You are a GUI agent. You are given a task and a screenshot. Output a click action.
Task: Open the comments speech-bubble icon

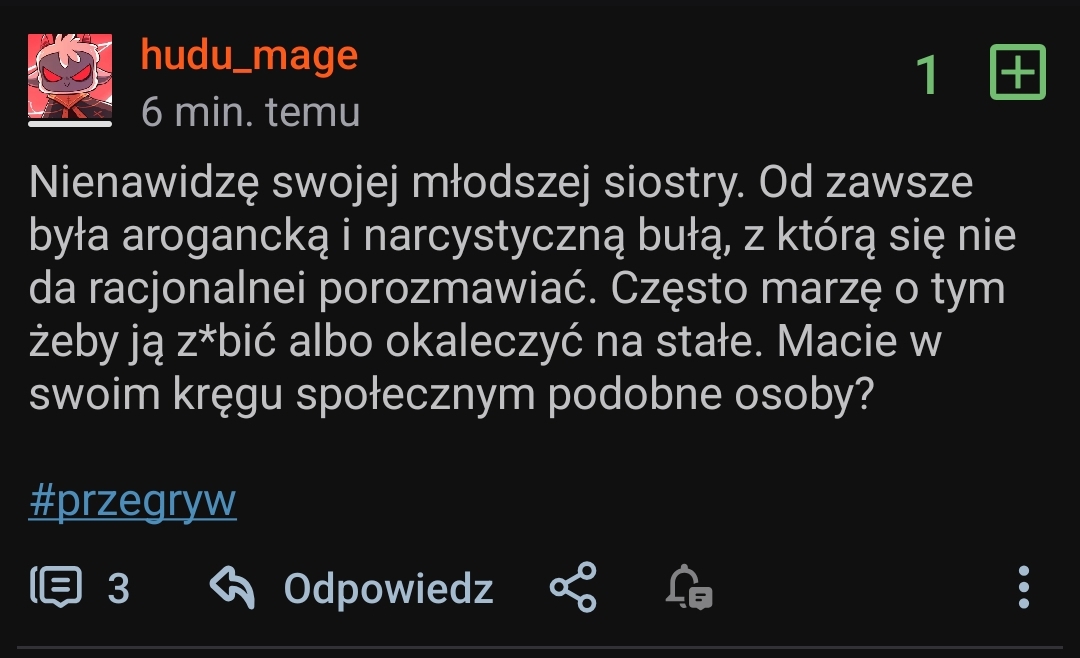(55, 588)
